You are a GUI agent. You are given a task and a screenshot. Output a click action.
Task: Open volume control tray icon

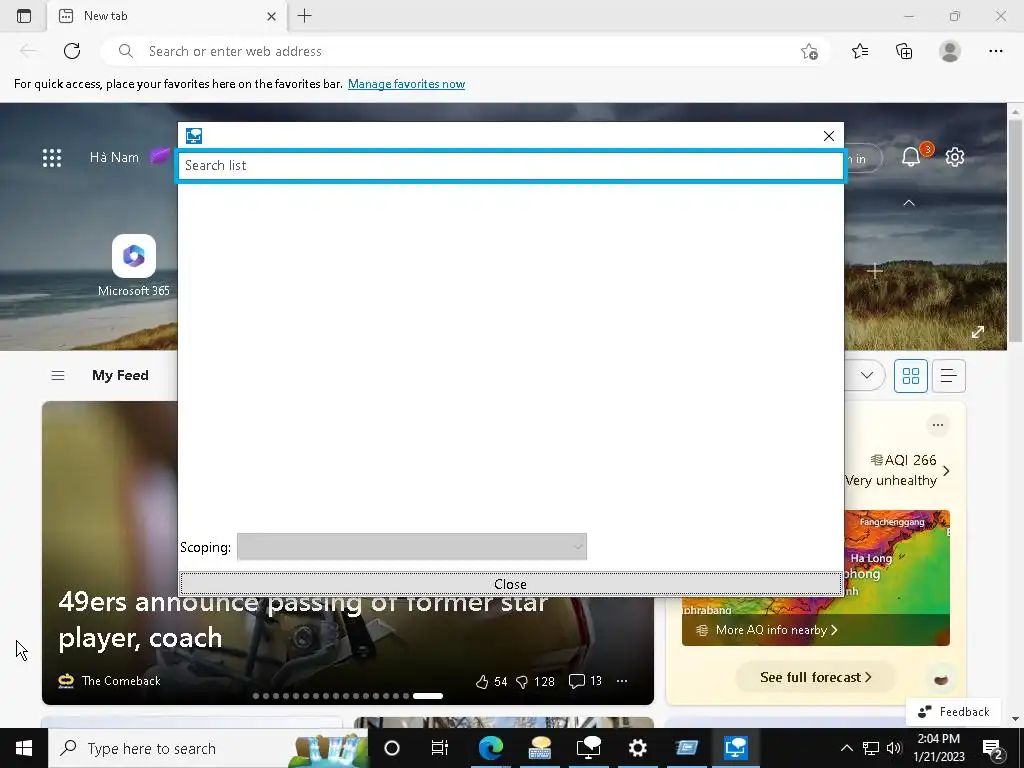point(894,748)
